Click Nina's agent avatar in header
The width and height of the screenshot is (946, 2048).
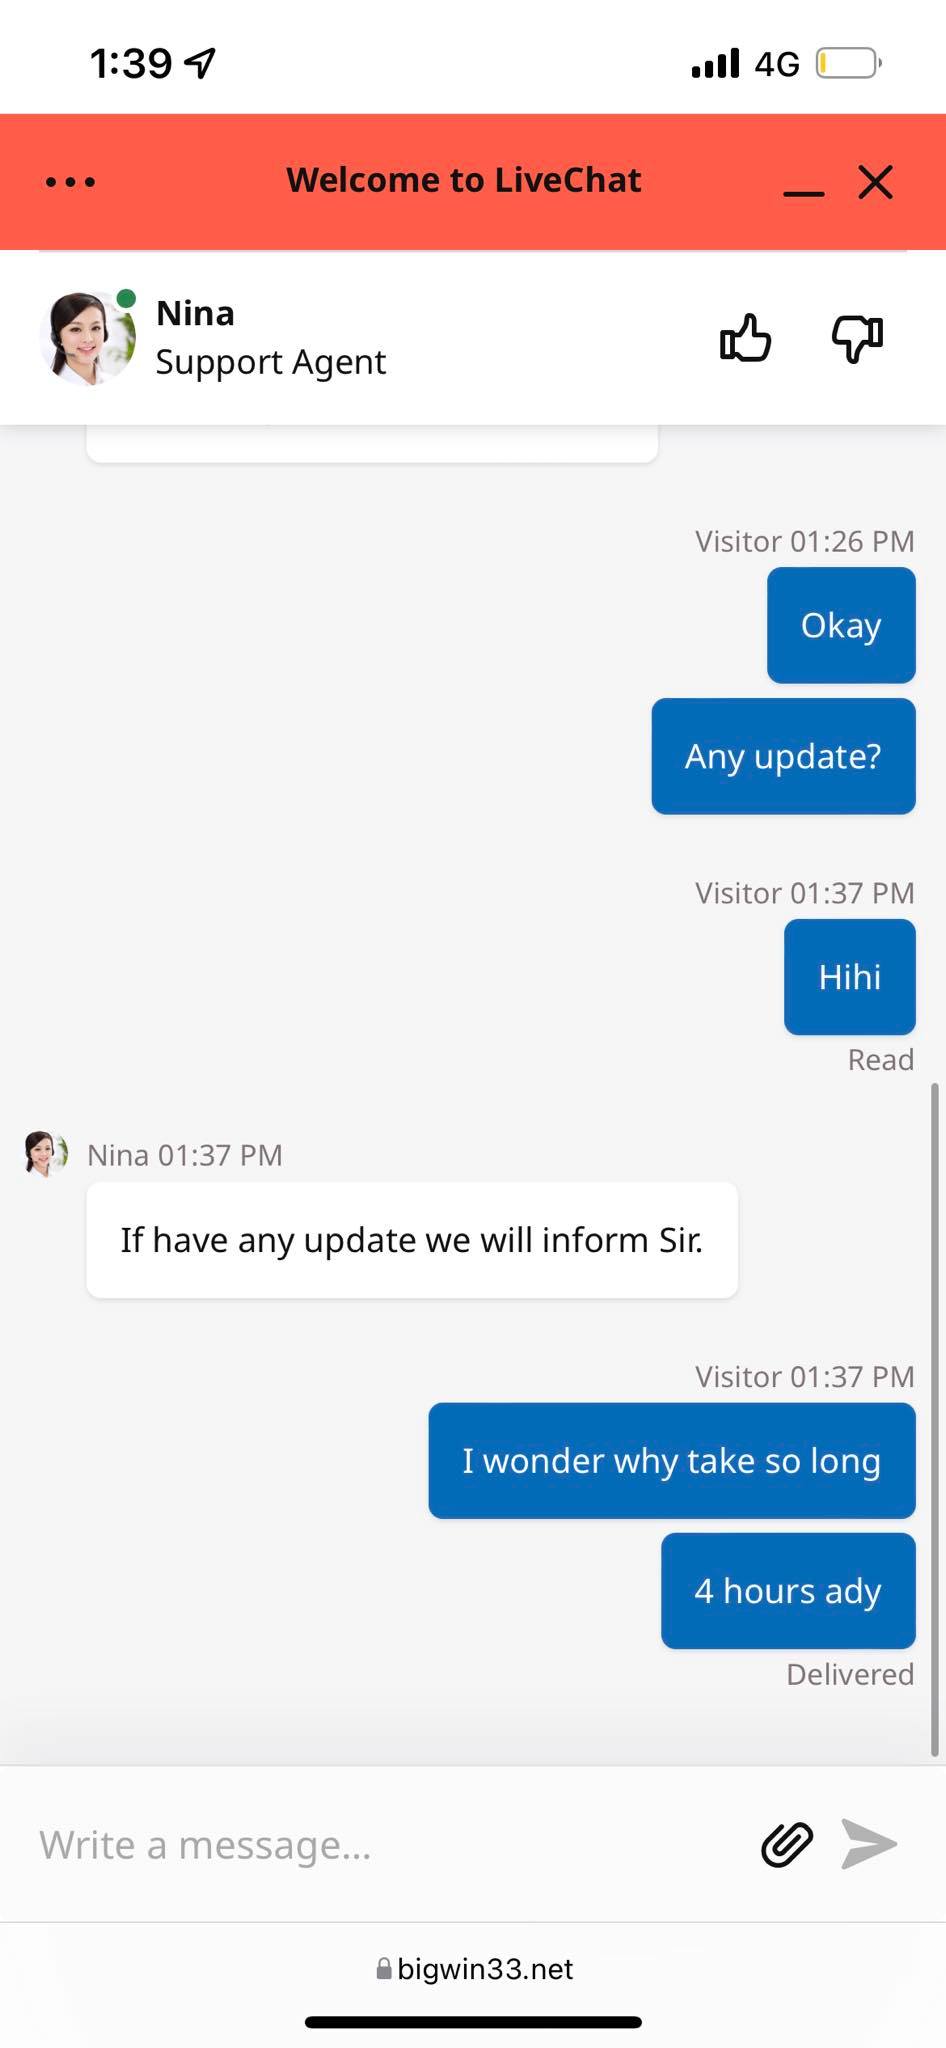click(x=87, y=338)
